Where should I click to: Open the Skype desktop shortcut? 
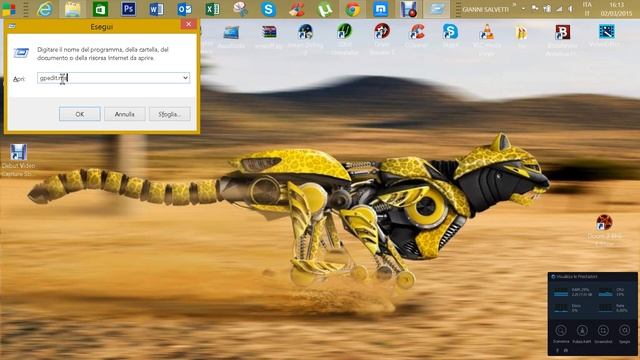point(450,36)
